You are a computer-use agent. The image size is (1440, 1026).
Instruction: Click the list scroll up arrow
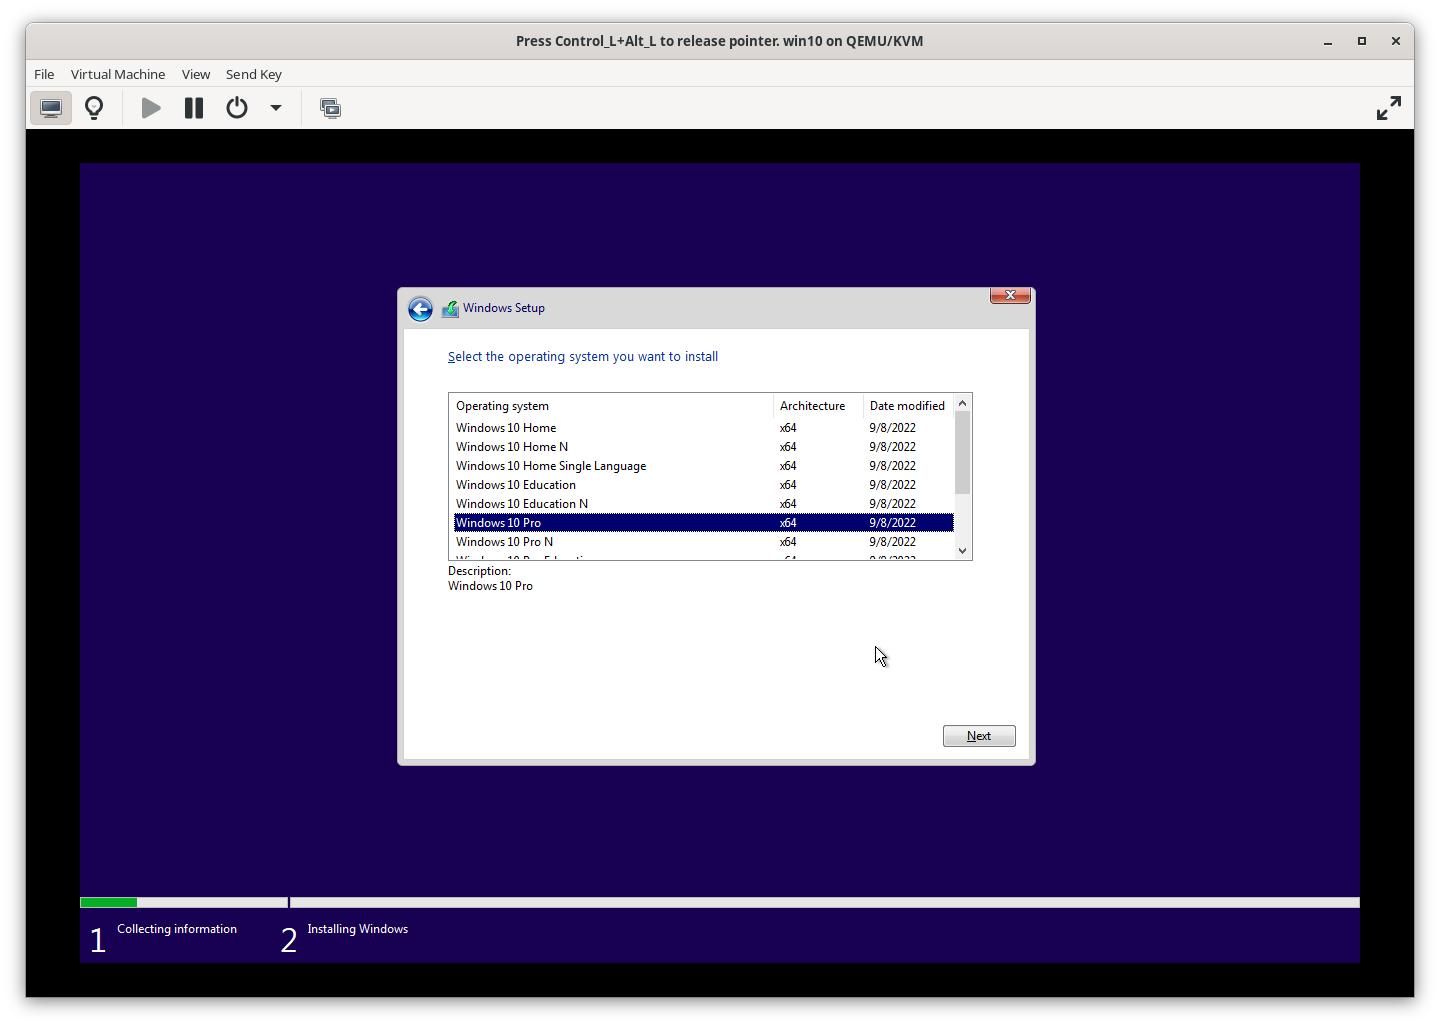[963, 403]
